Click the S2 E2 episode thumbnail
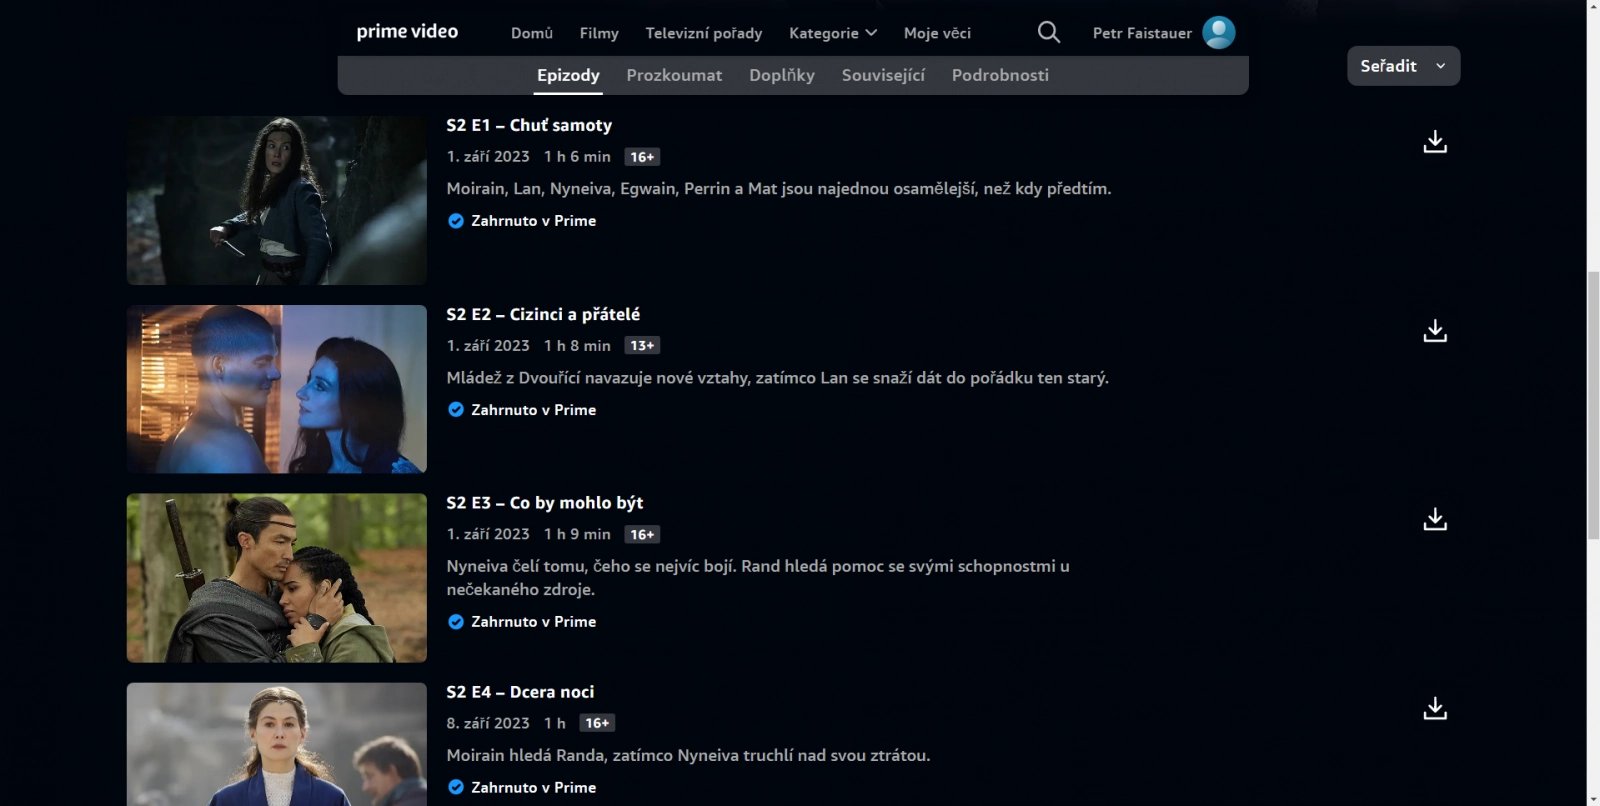 (277, 389)
